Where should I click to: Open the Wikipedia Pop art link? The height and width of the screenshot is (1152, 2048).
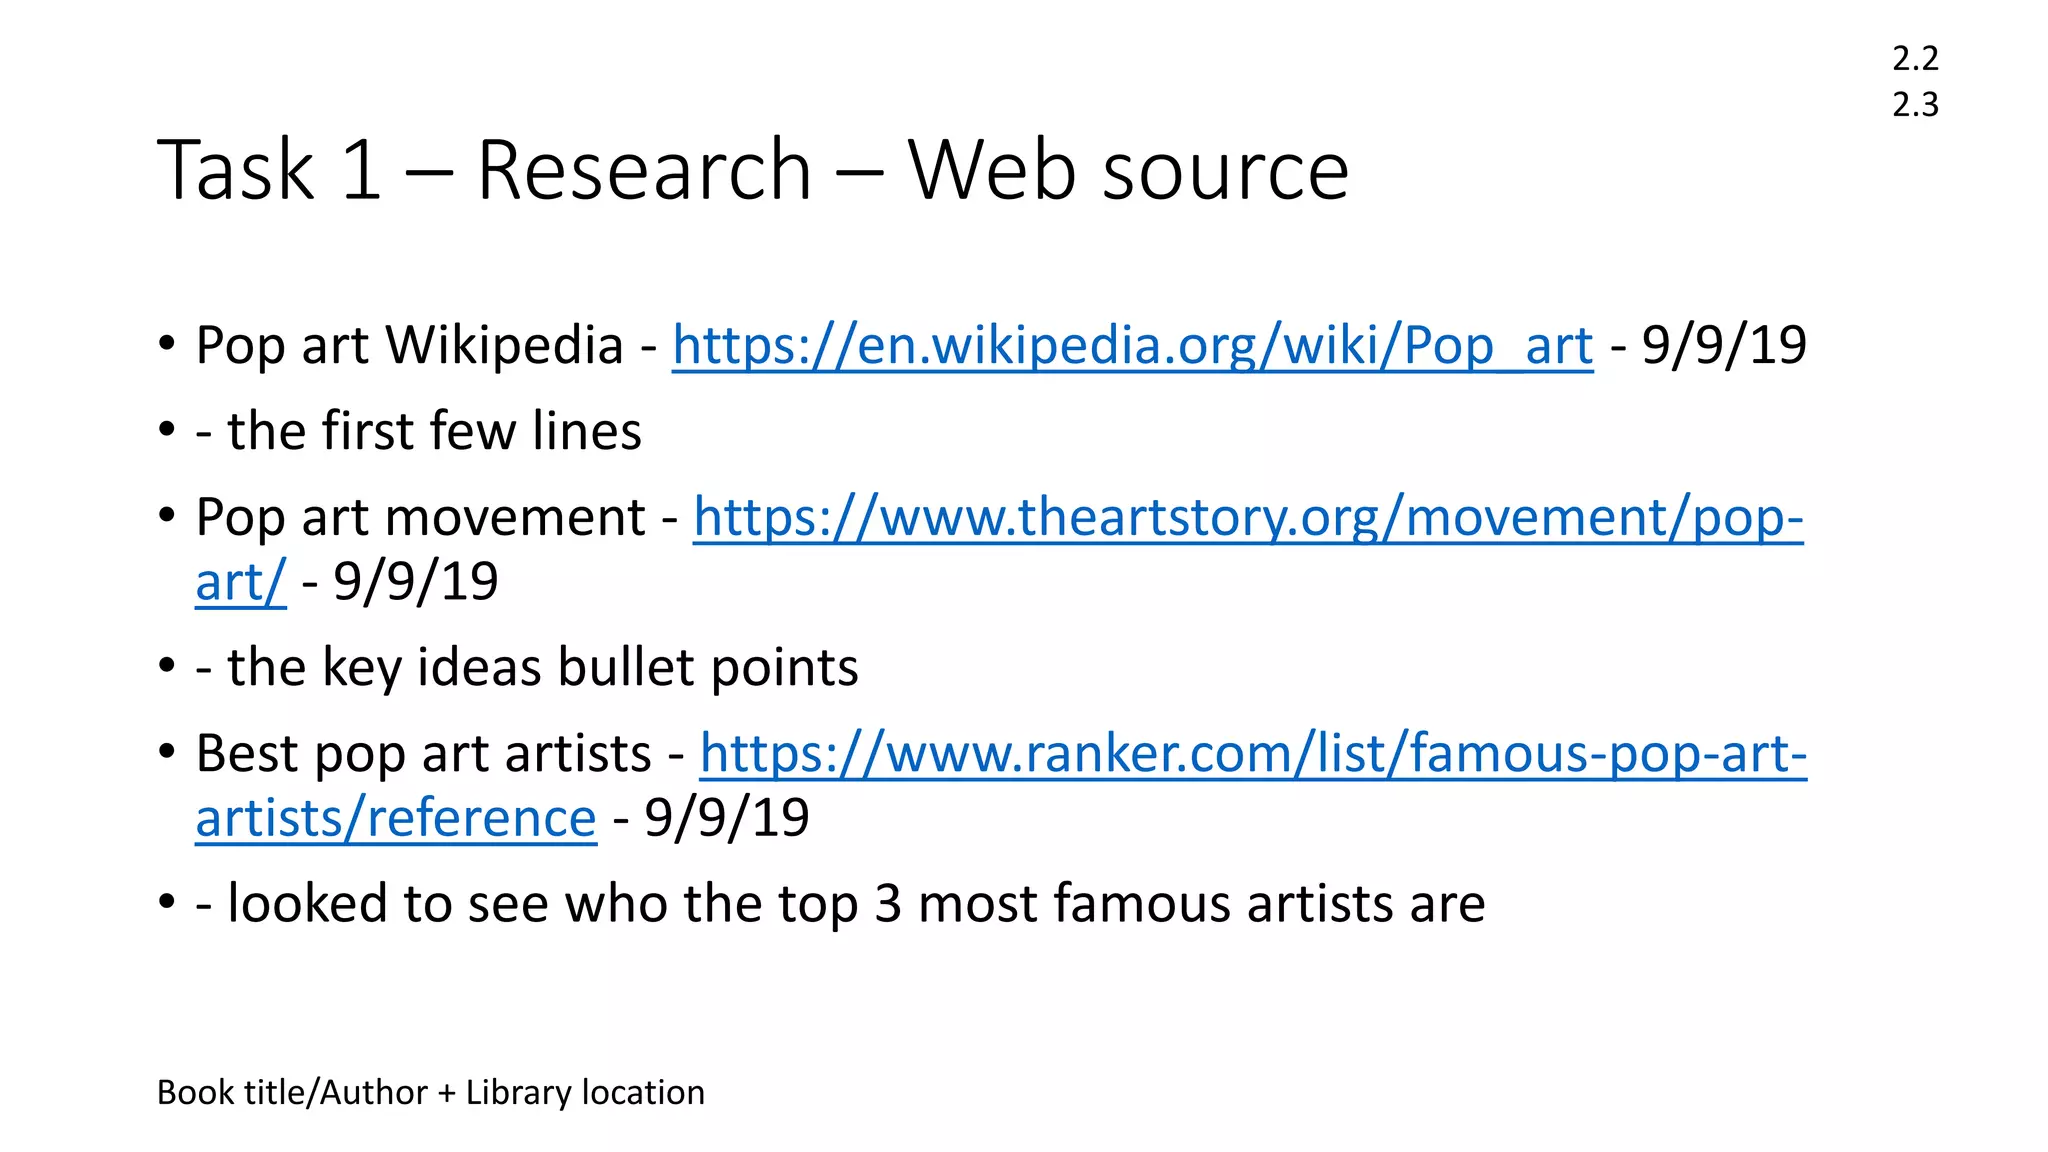click(x=1132, y=346)
